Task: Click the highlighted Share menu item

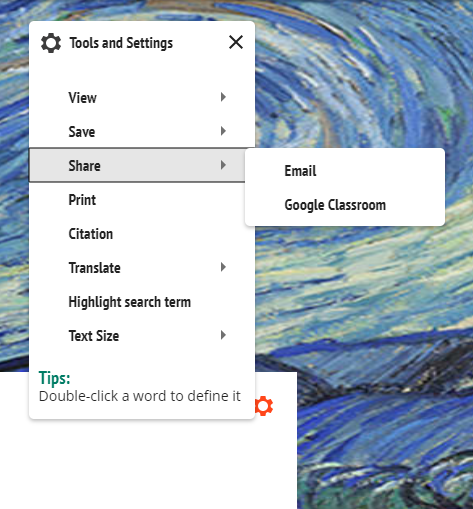Action: 137,165
